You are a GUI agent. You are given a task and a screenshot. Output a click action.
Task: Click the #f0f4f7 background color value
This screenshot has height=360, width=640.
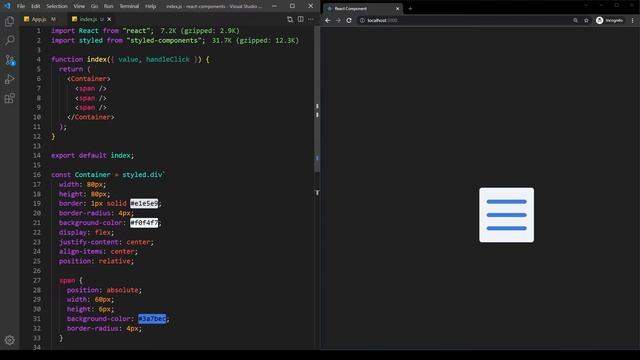[144, 222]
